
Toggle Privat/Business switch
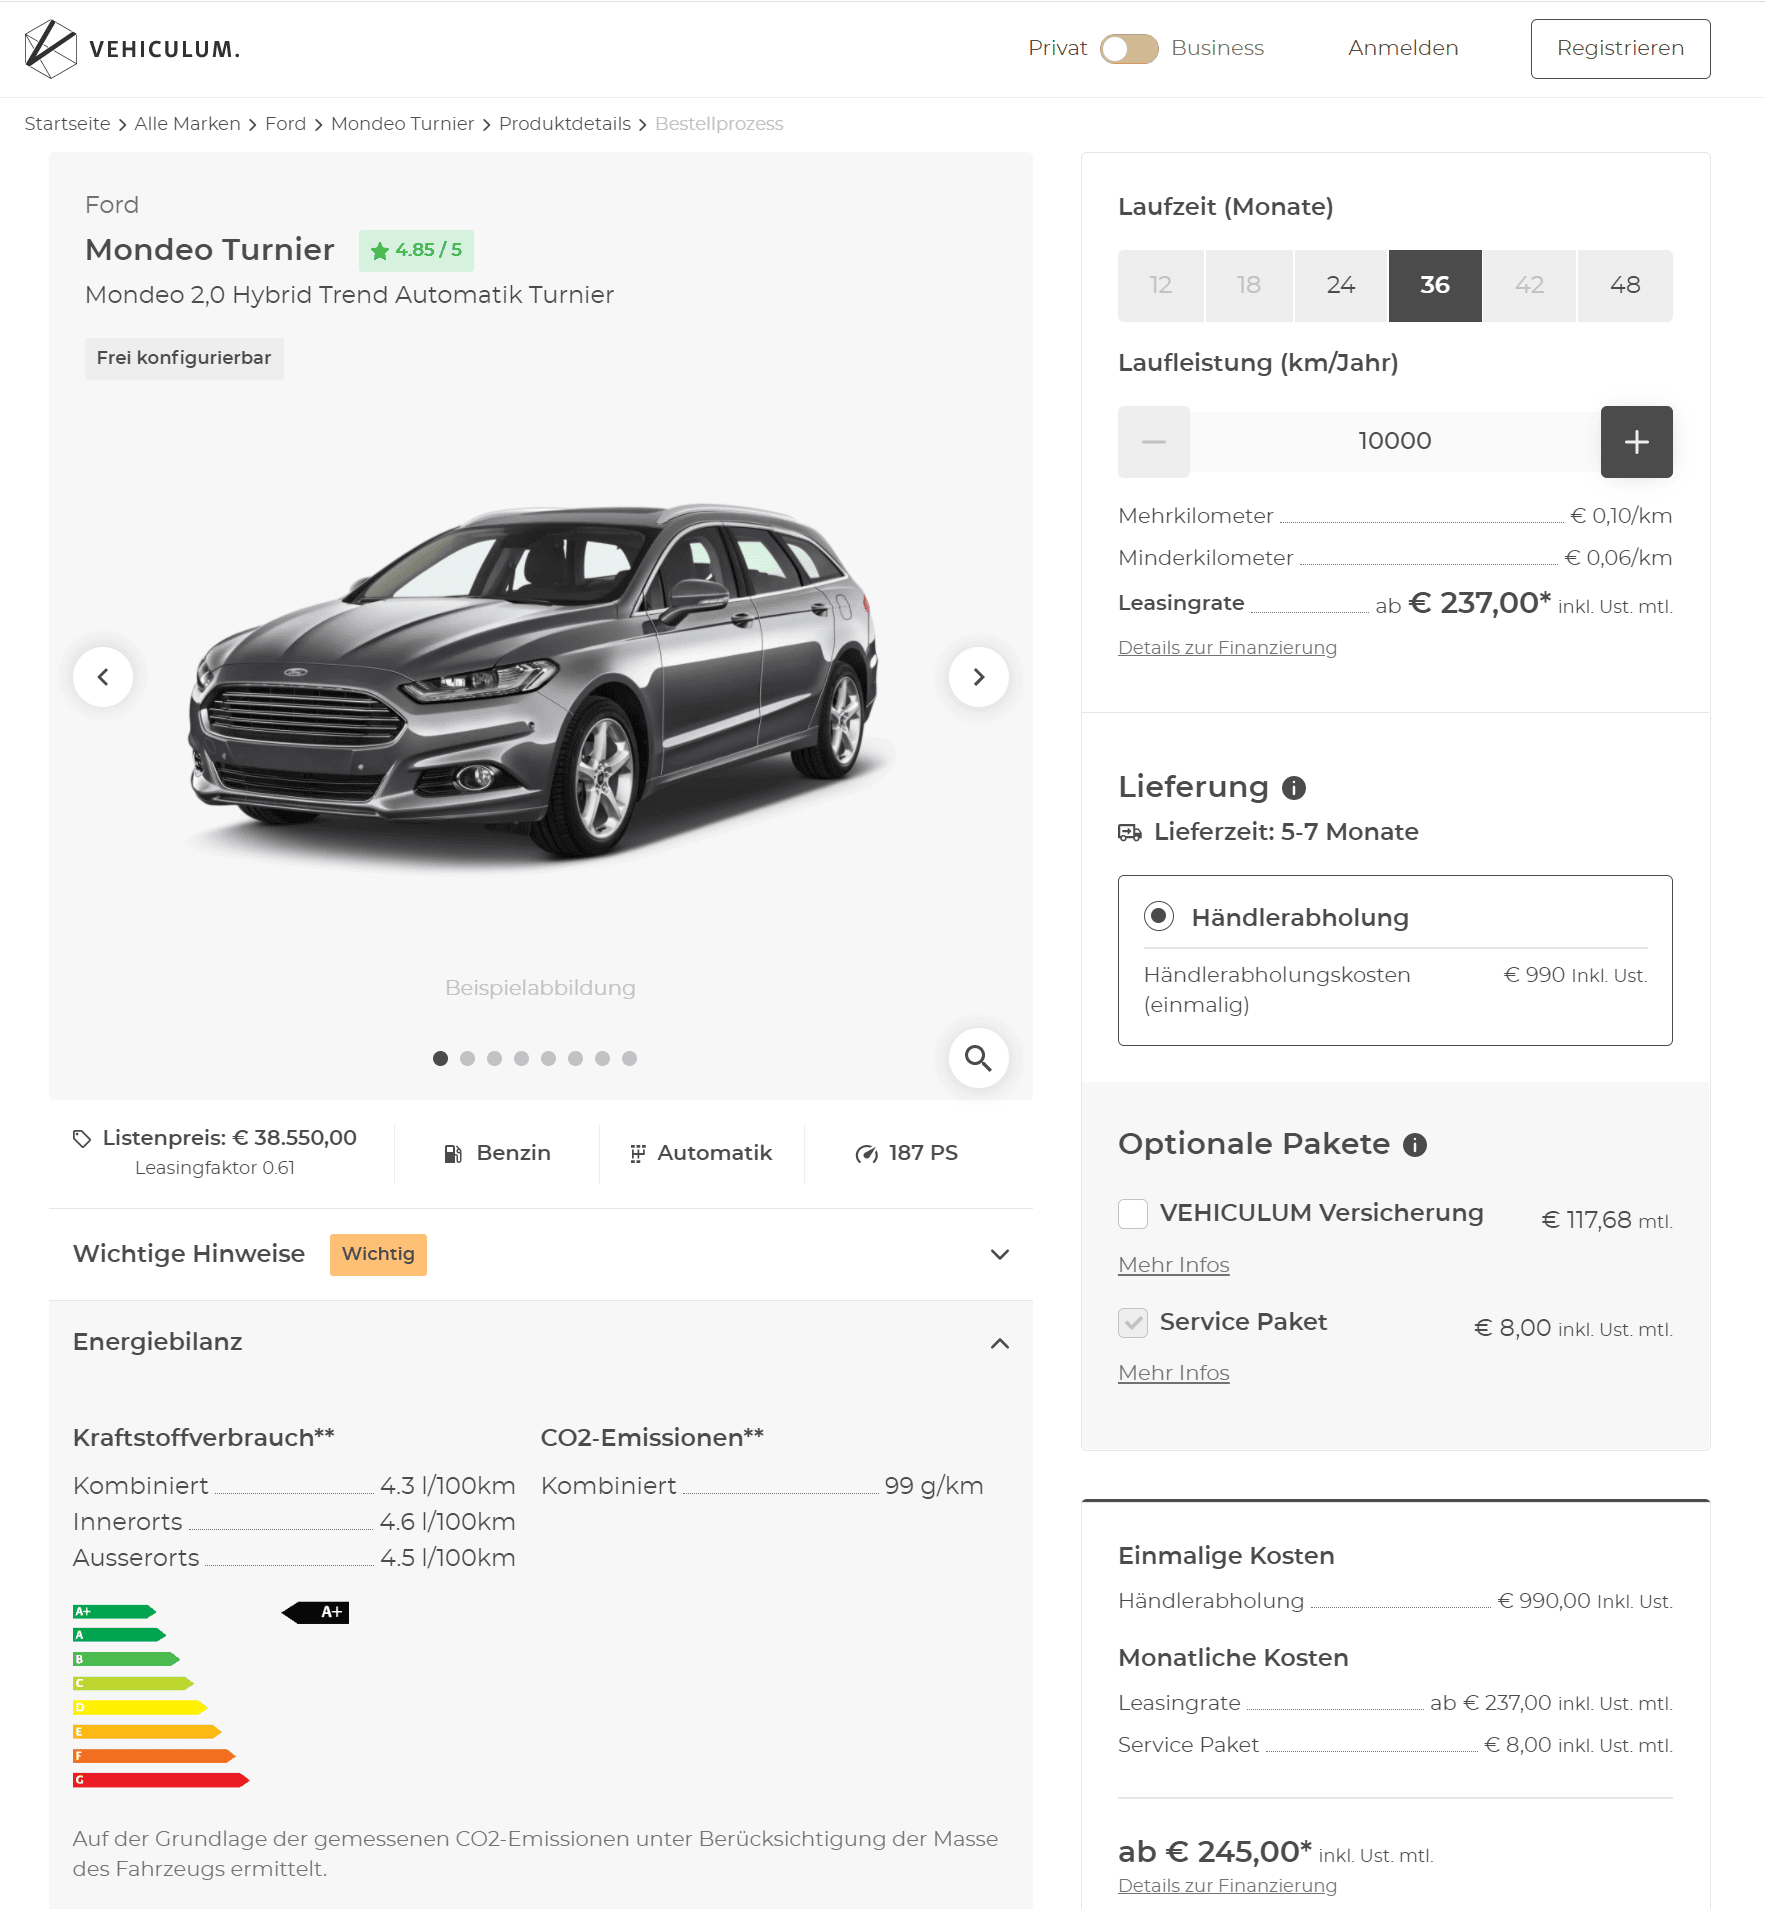coord(1129,49)
